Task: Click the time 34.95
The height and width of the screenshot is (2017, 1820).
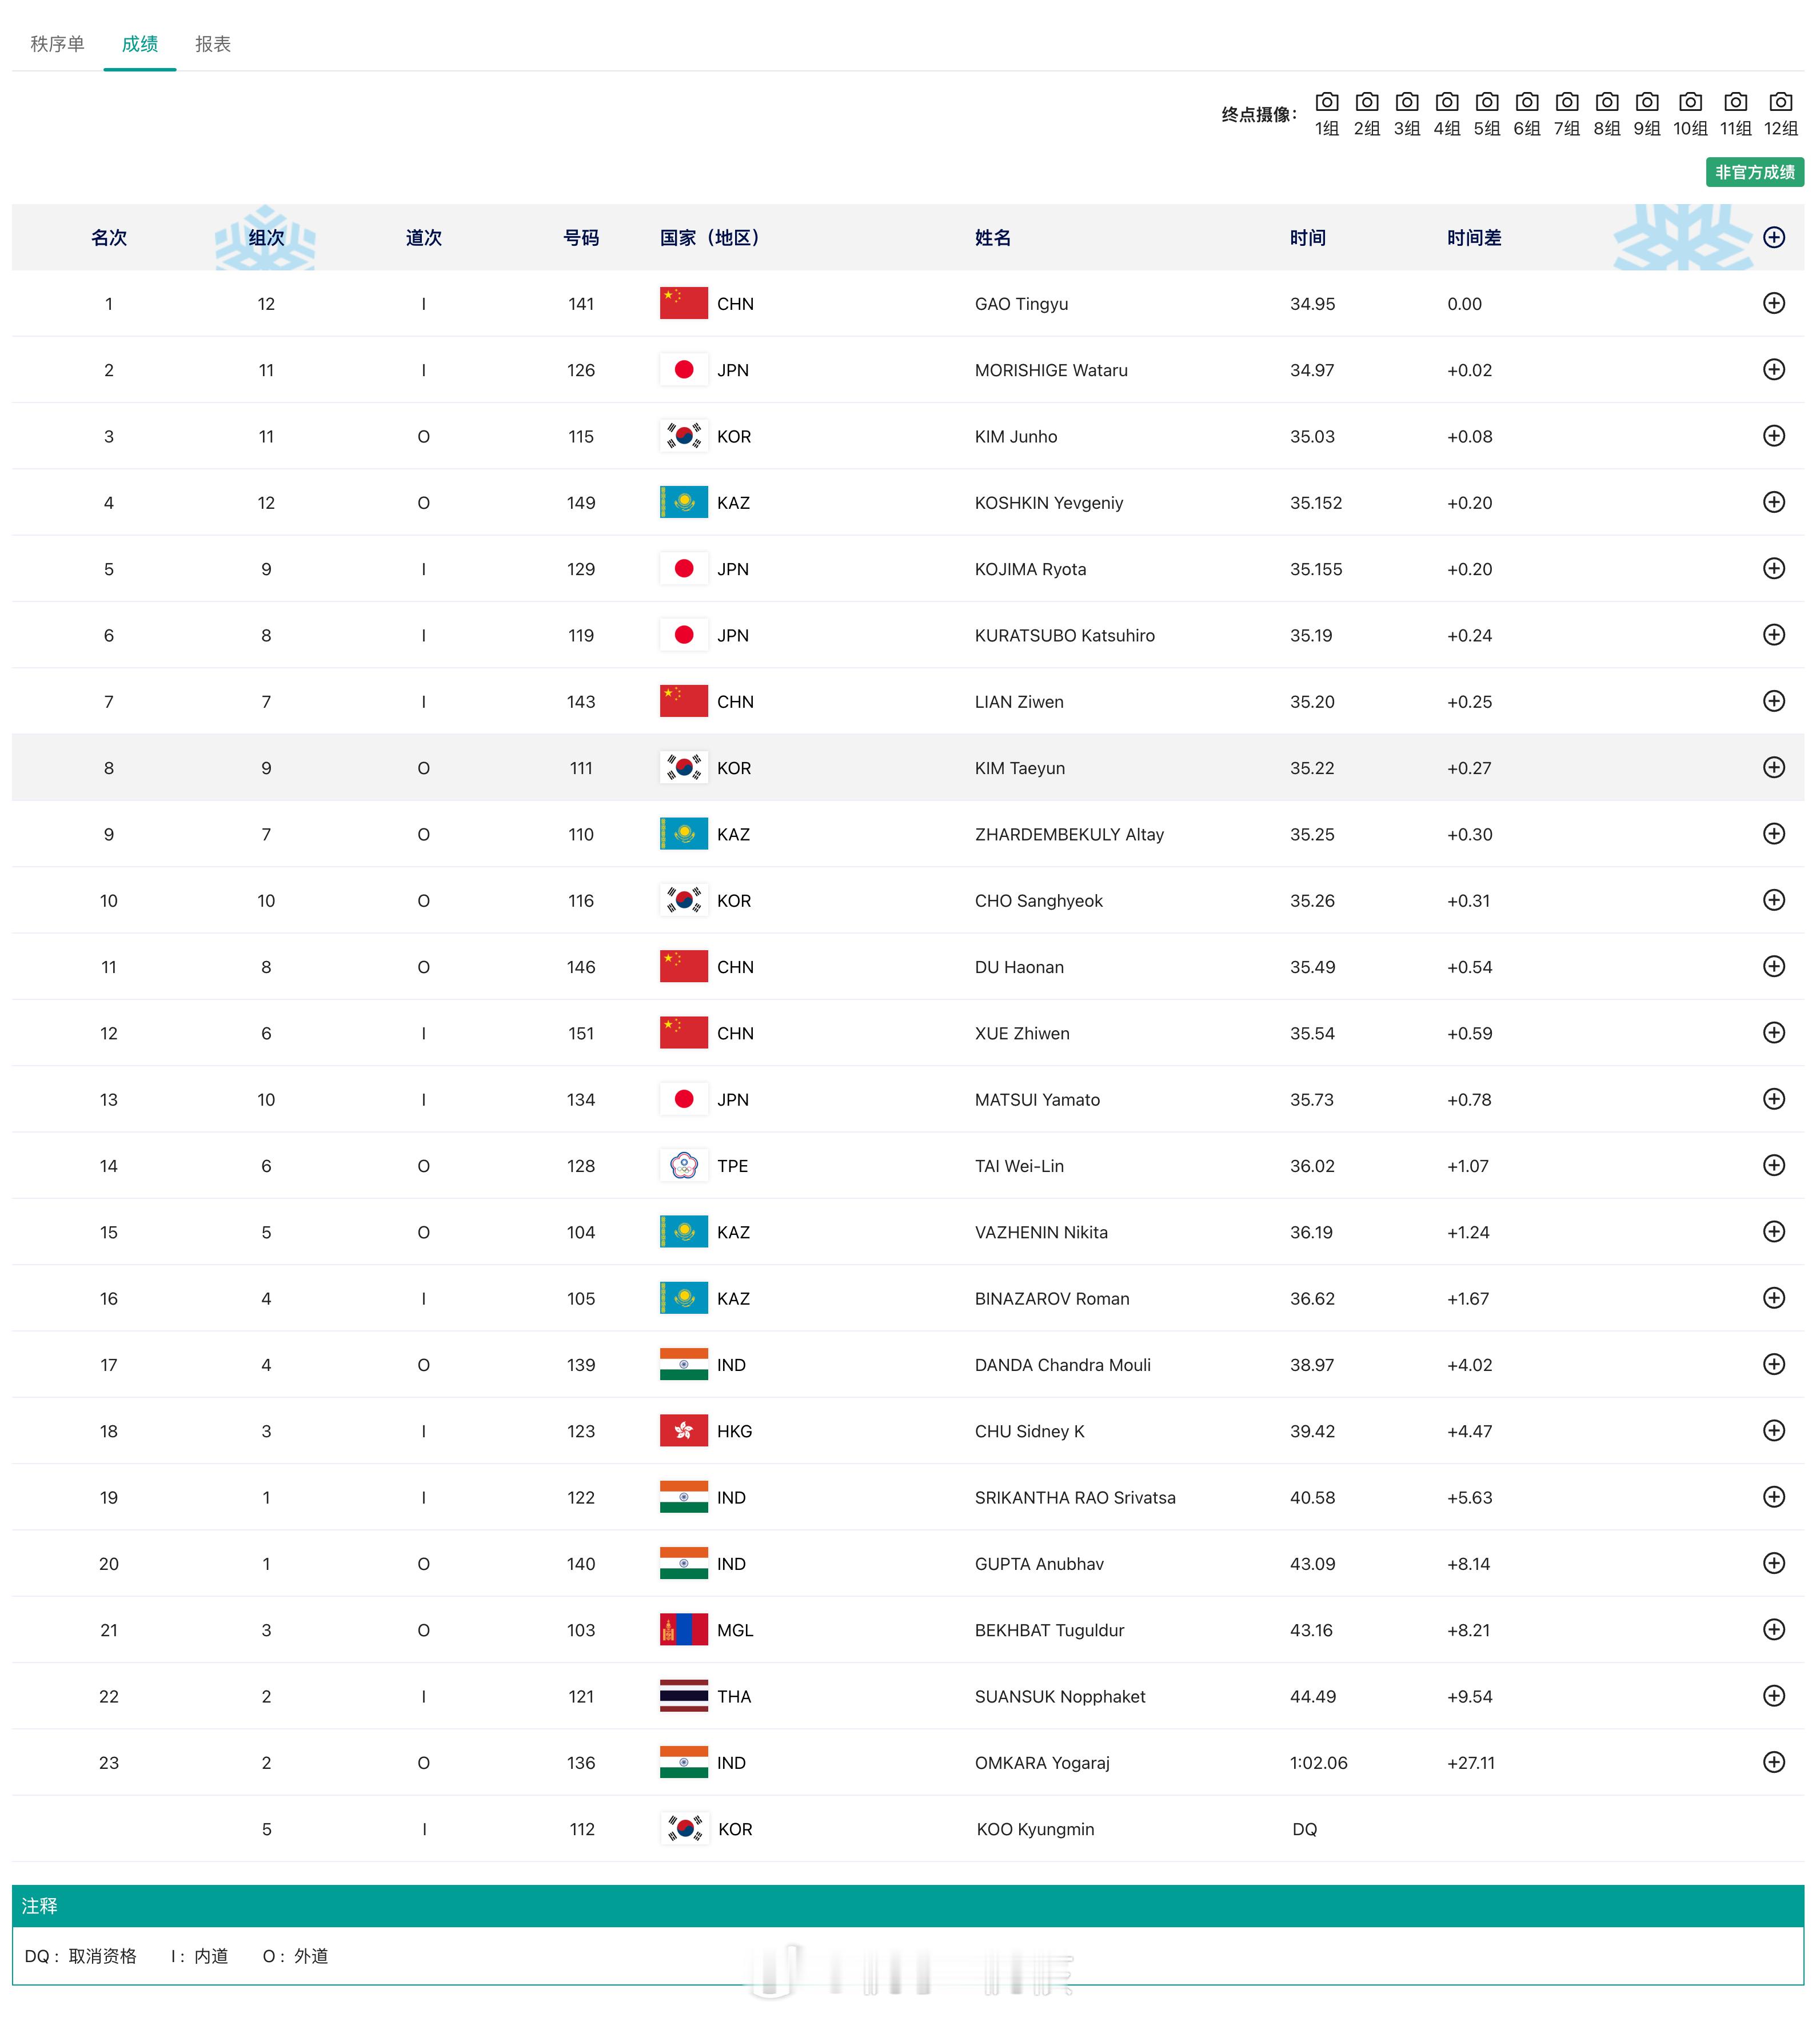Action: point(1312,304)
